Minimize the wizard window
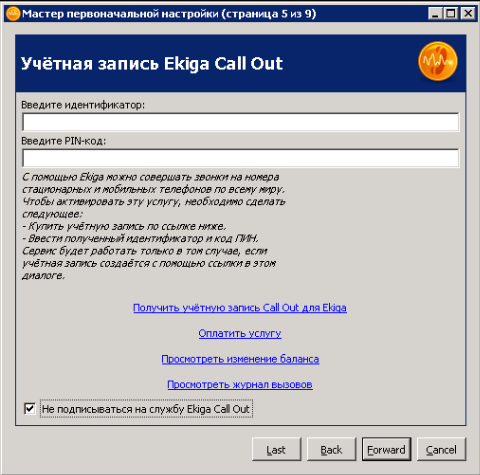This screenshot has height=475, width=480. click(x=435, y=14)
